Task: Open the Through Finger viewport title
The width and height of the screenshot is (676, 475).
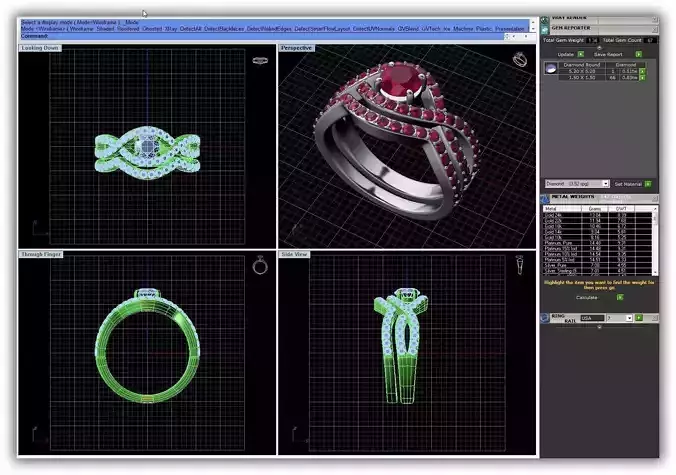Action: [41, 254]
